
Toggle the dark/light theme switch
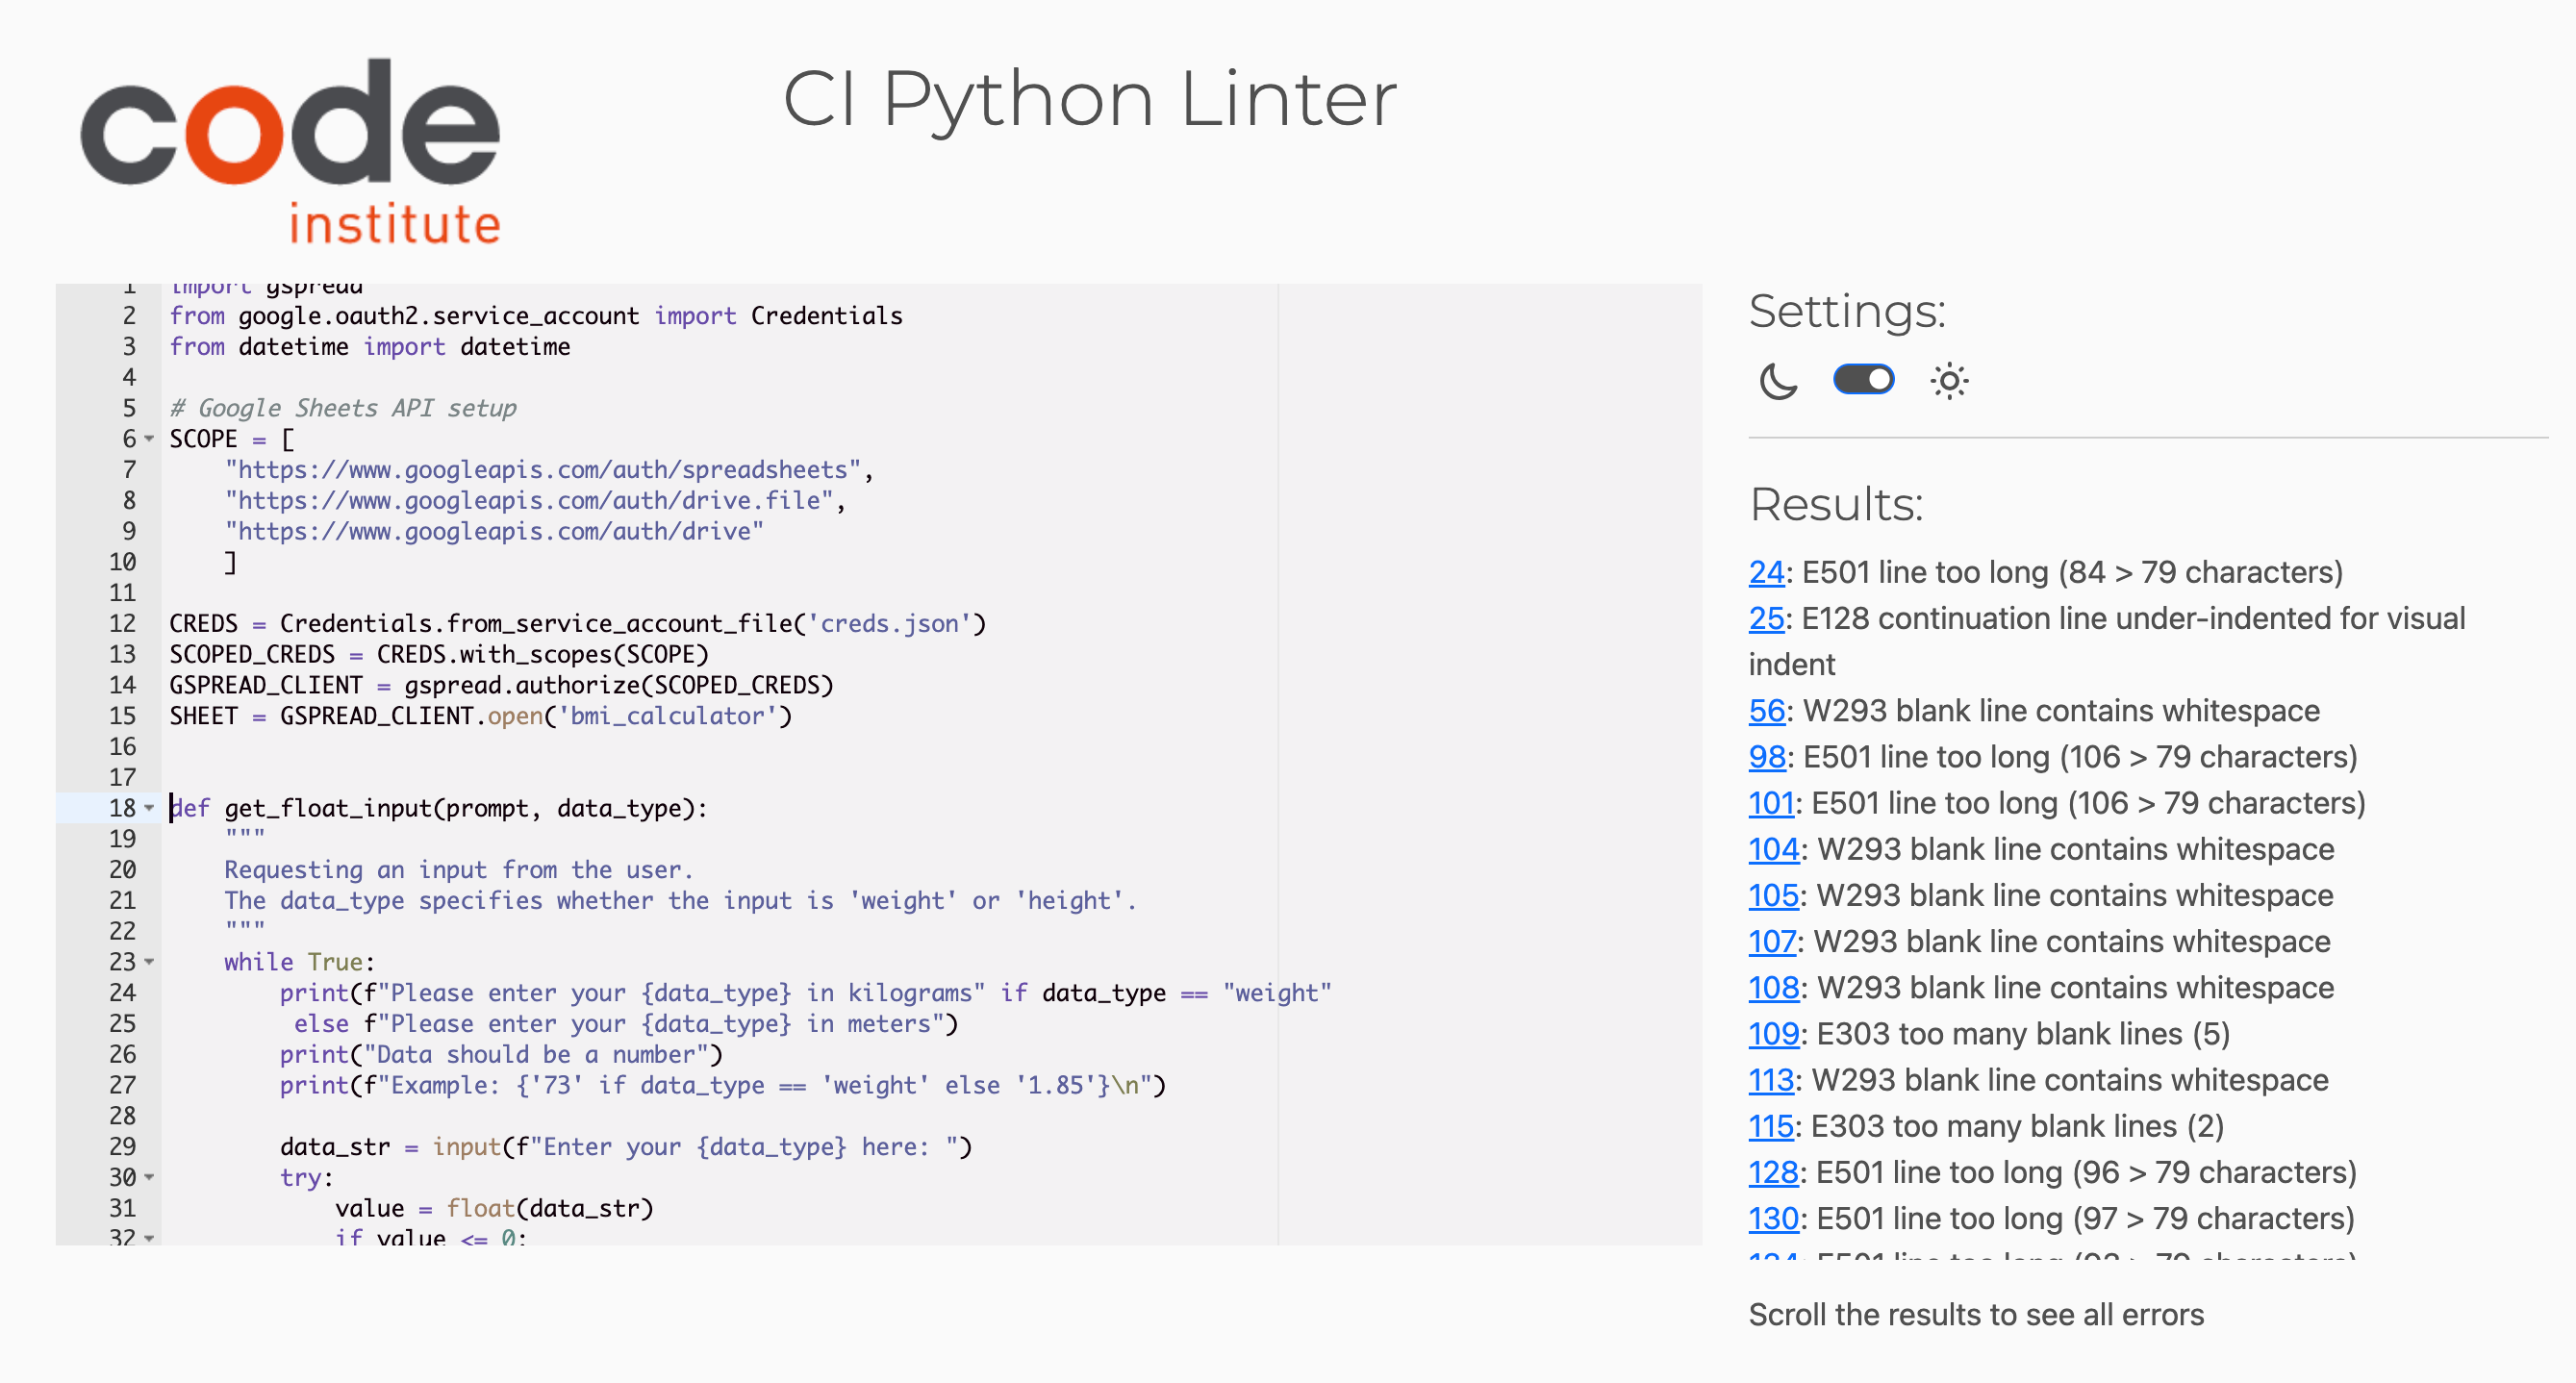(x=1862, y=380)
